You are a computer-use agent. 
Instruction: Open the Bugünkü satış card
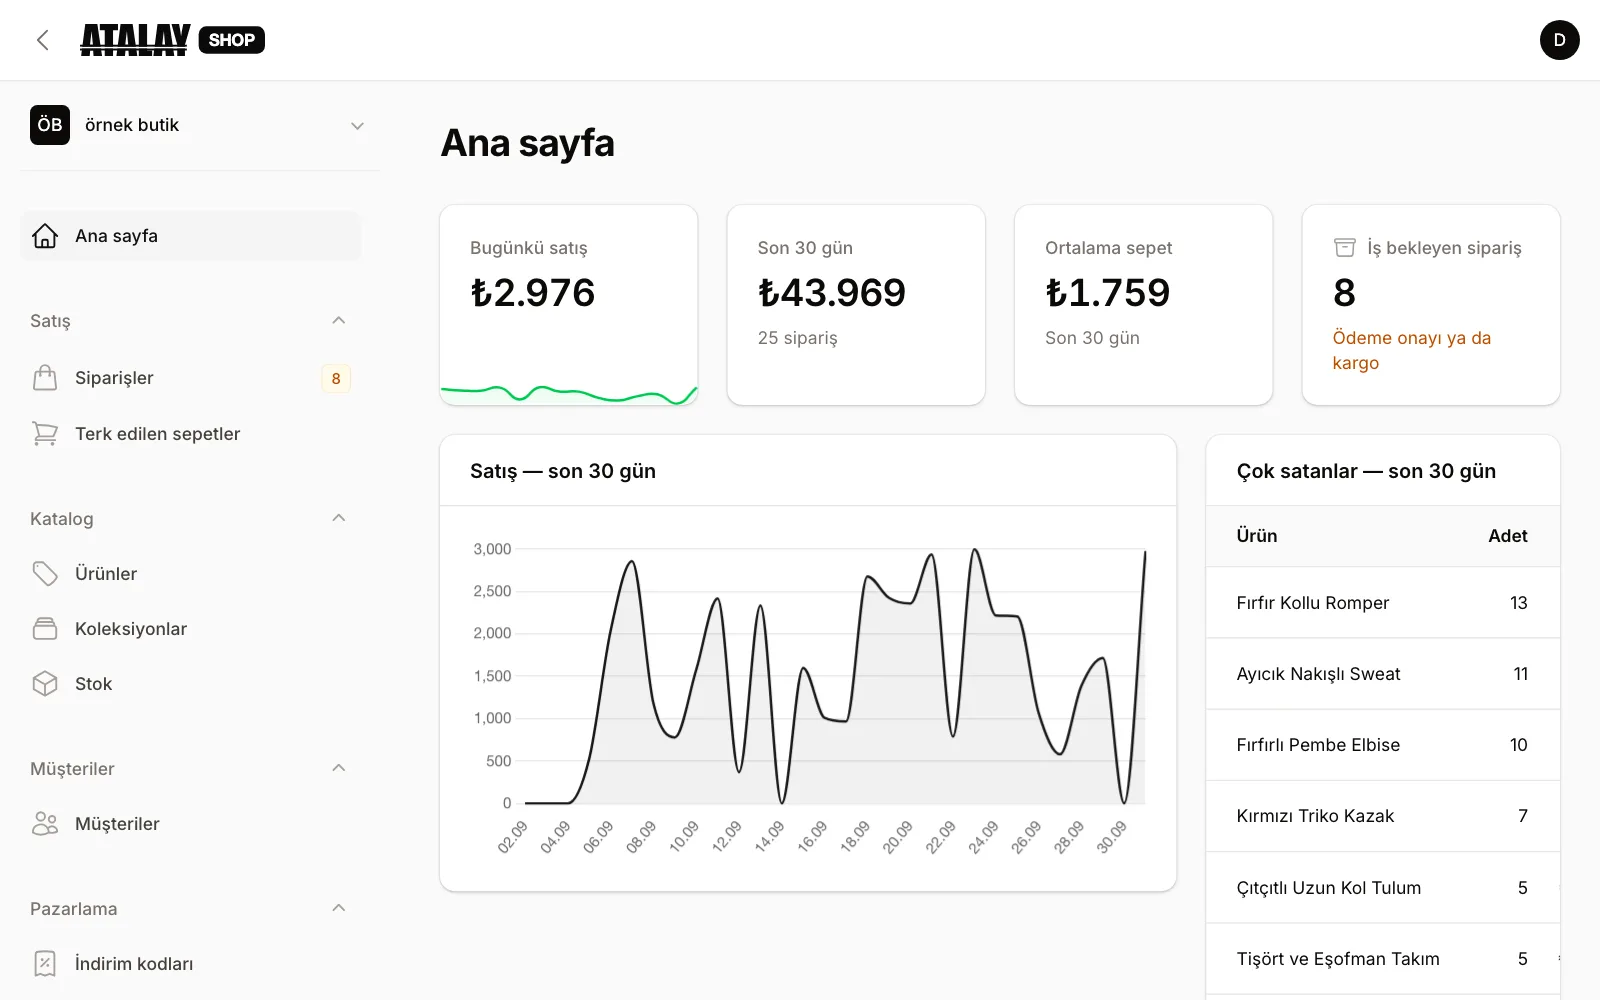569,305
